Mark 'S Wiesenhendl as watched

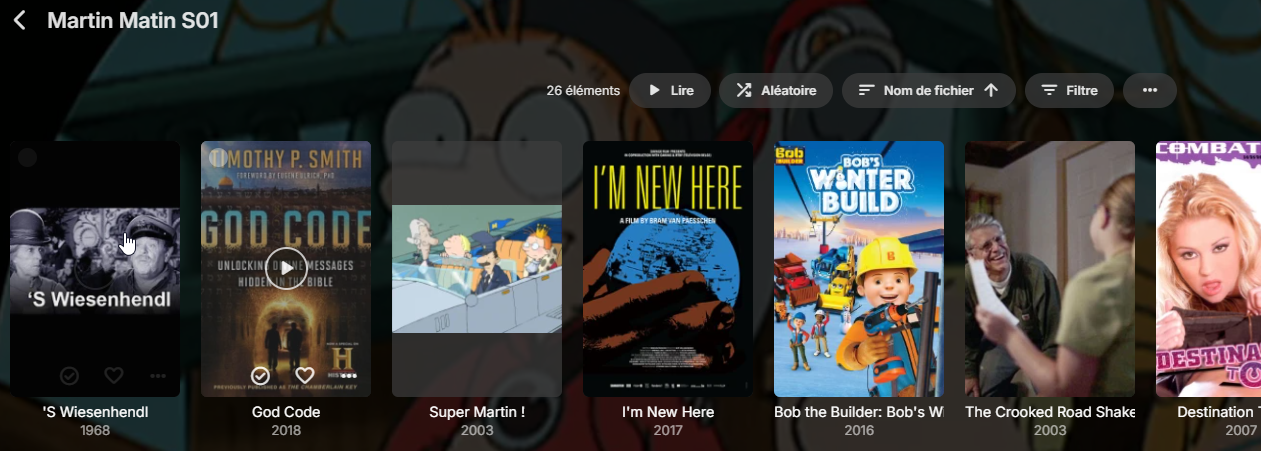69,375
